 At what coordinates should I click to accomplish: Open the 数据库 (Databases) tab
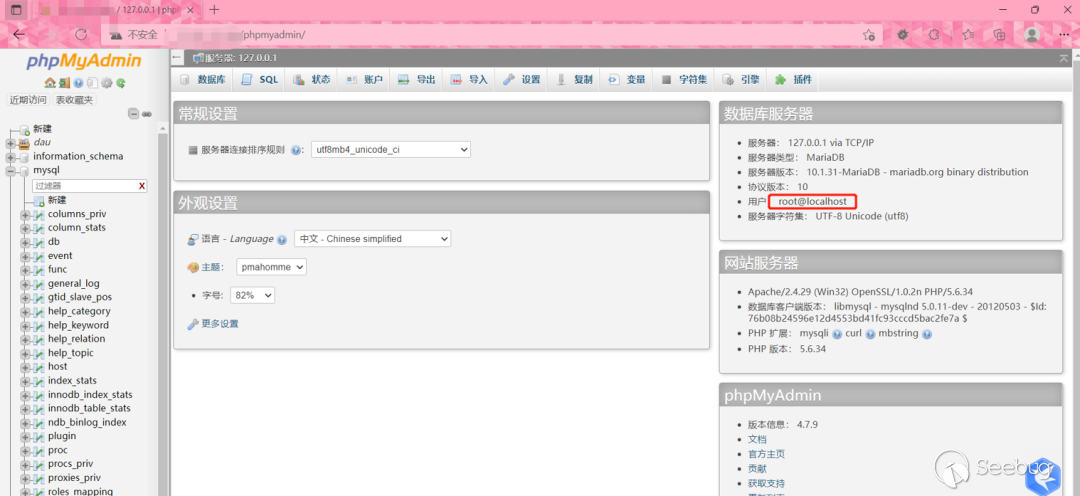pos(203,80)
